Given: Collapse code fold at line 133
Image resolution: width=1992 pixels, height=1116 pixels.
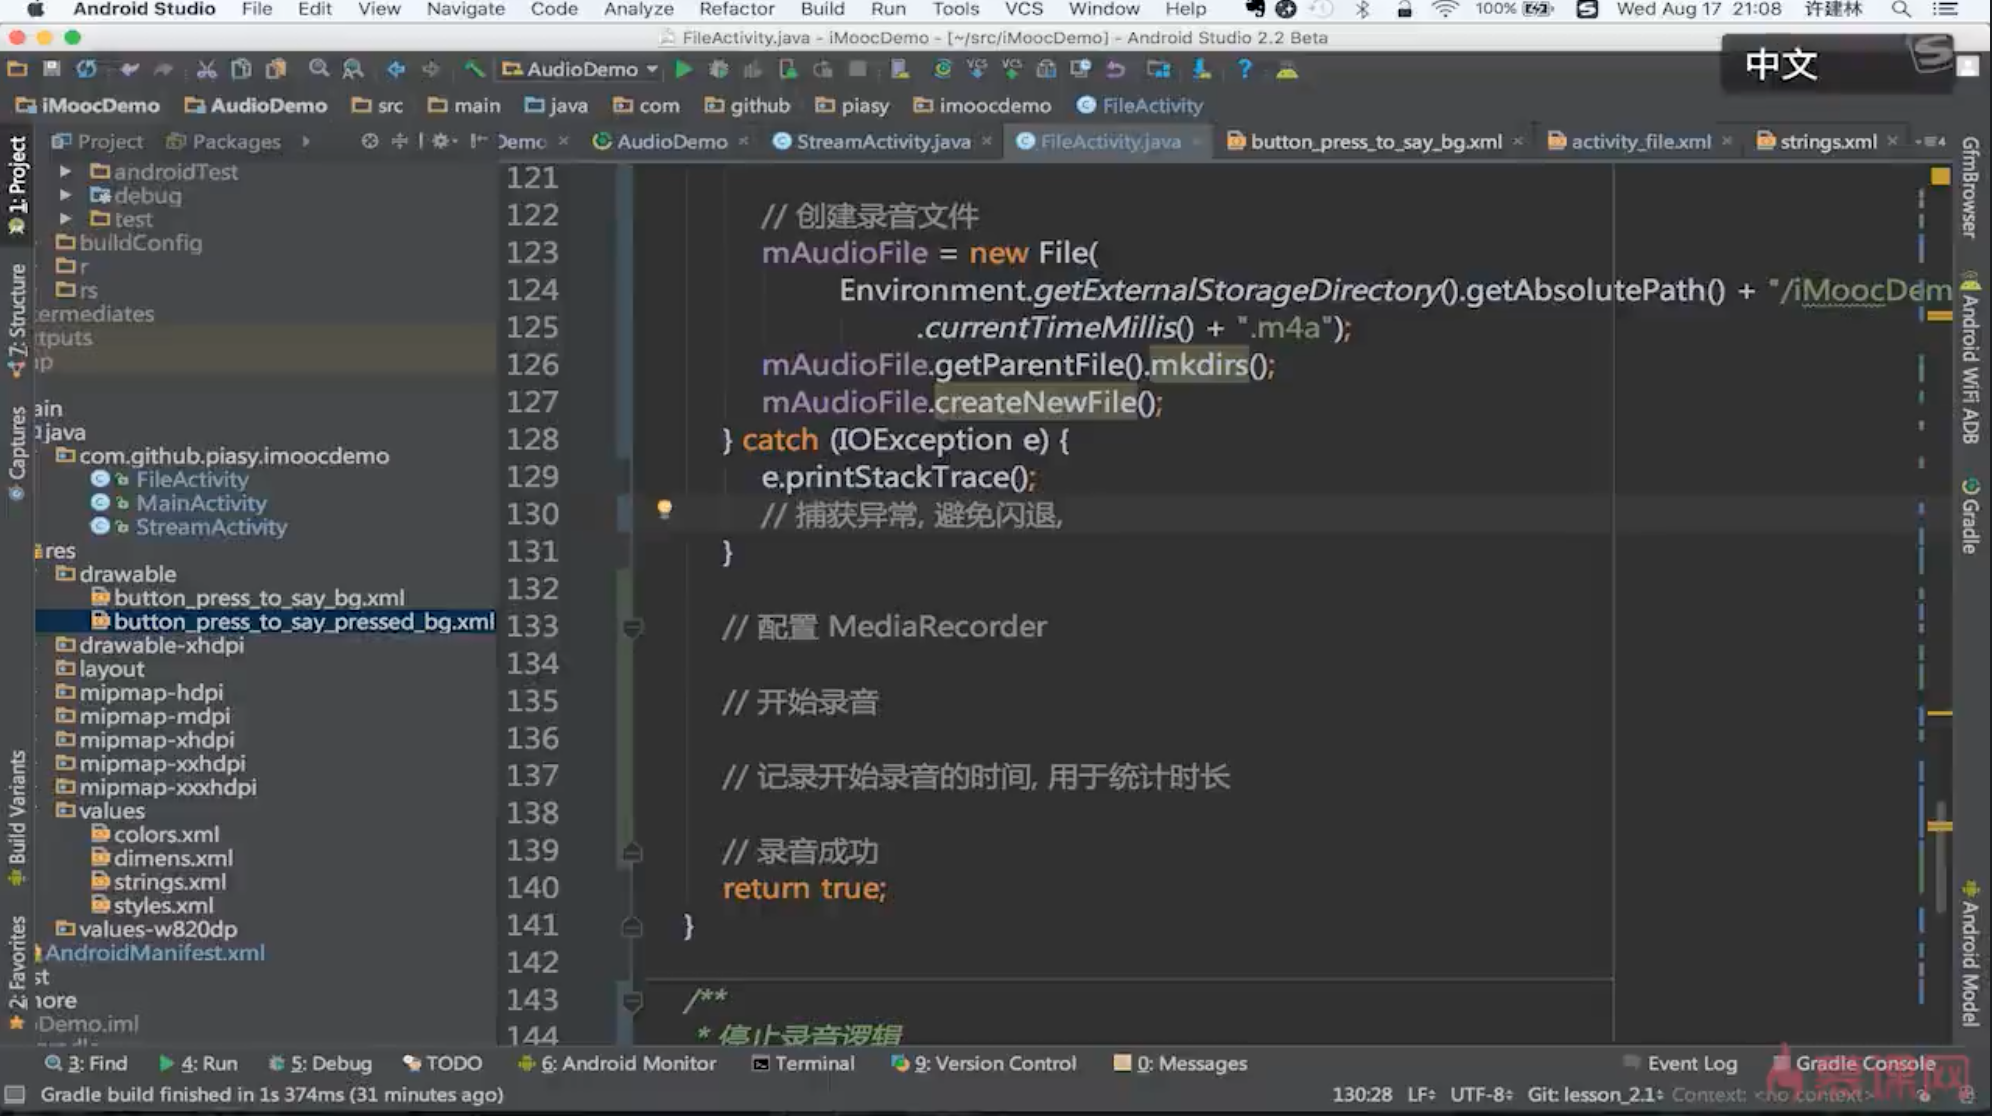Looking at the screenshot, I should [x=632, y=627].
